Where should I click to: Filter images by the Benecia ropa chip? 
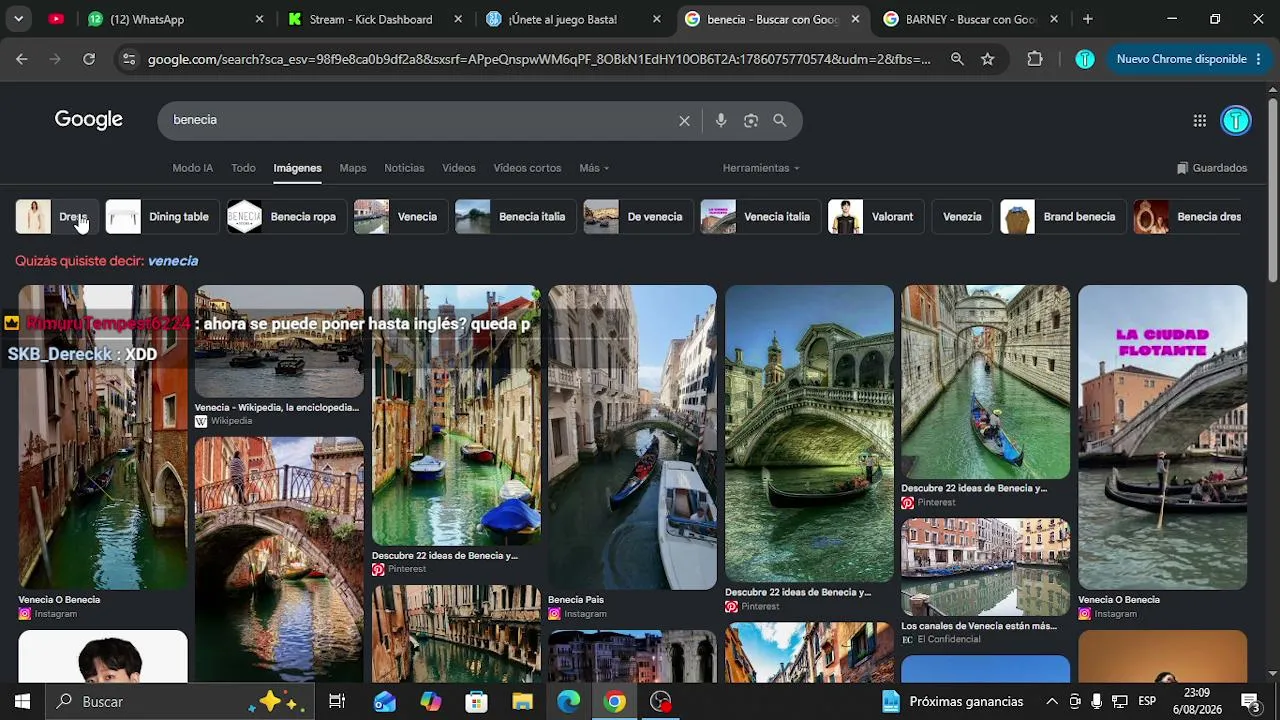click(285, 217)
